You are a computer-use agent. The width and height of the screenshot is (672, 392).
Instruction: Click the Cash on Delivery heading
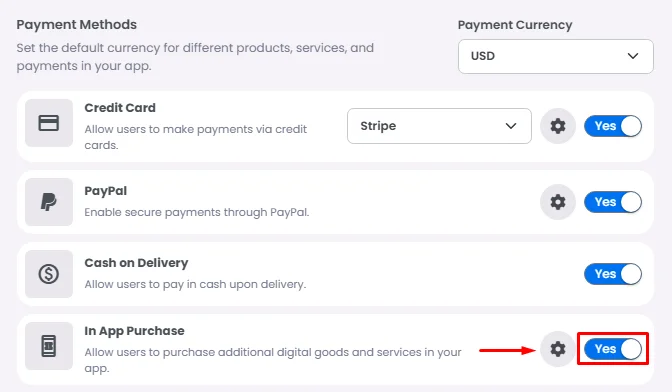pos(136,263)
